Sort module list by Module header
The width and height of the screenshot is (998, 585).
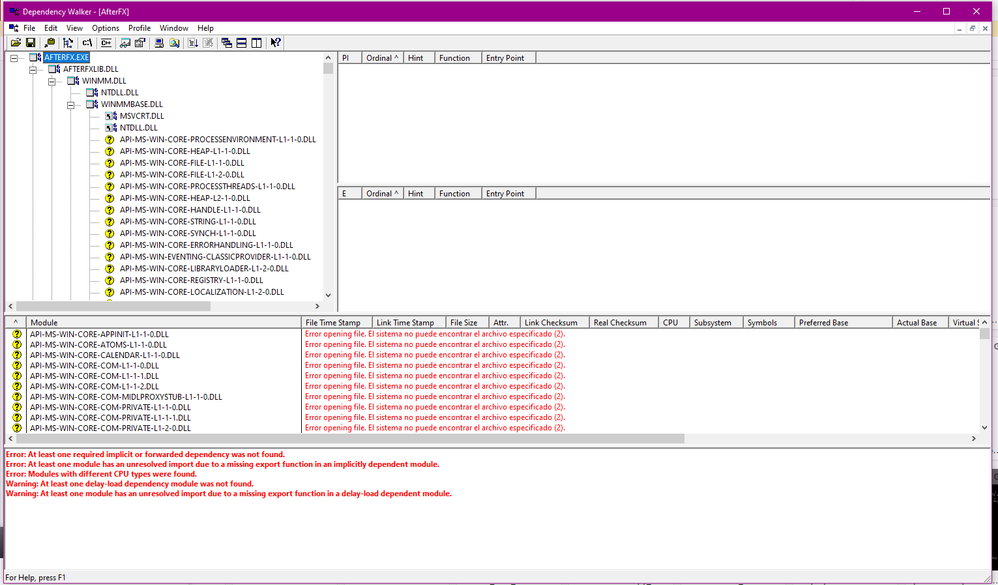coord(163,323)
